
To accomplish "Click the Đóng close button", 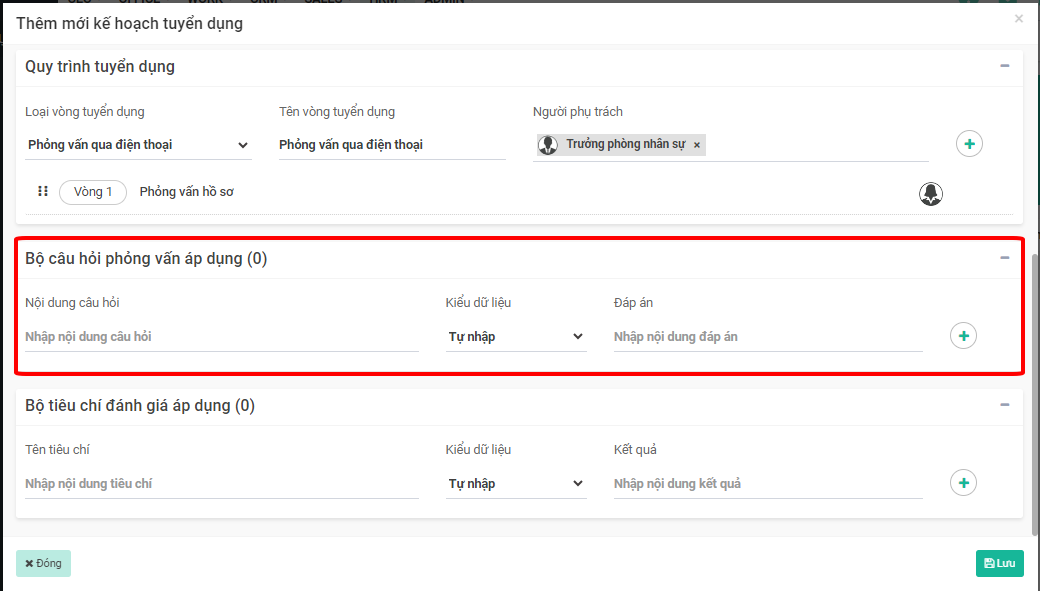I will pos(43,563).
